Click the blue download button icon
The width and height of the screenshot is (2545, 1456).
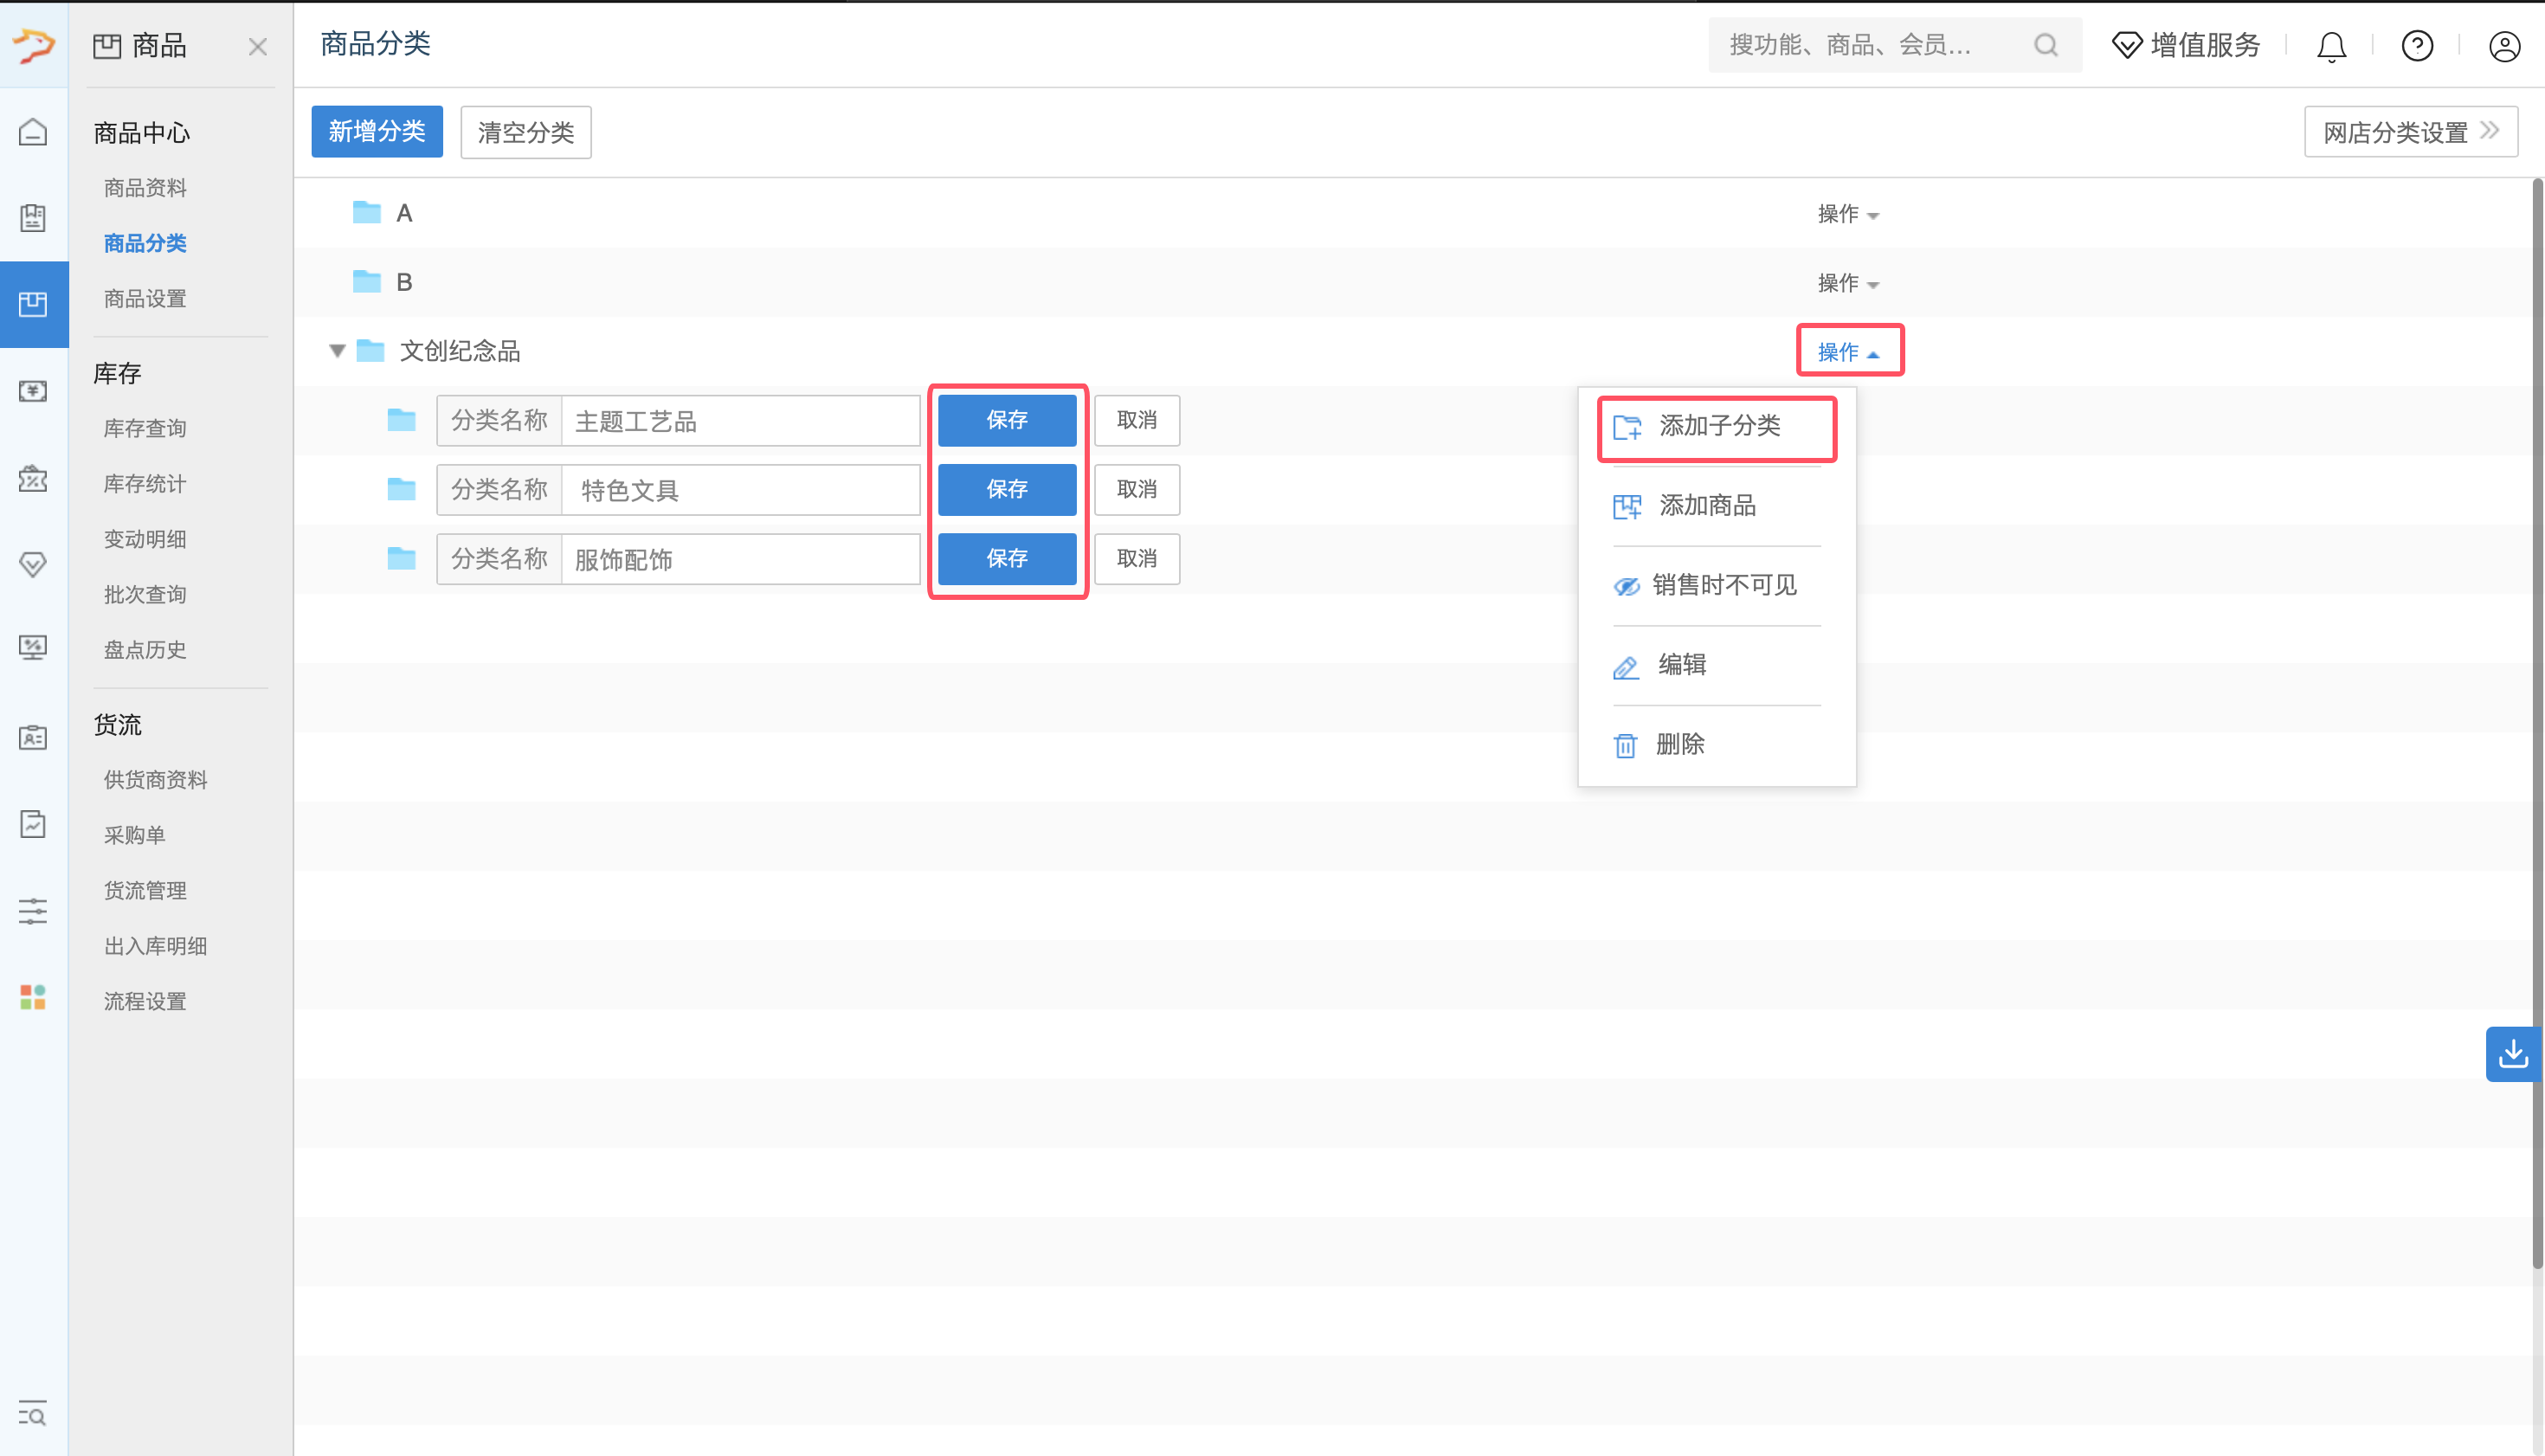click(2513, 1054)
